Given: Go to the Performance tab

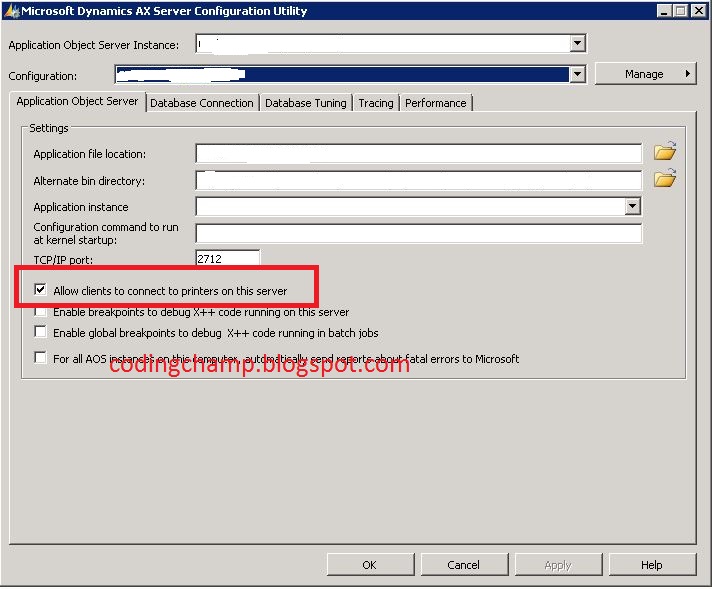Looking at the screenshot, I should point(436,103).
